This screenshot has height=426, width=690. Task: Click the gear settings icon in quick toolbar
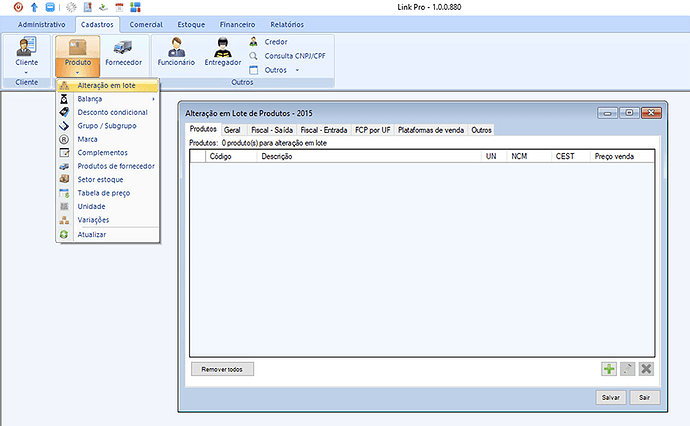[71, 7]
